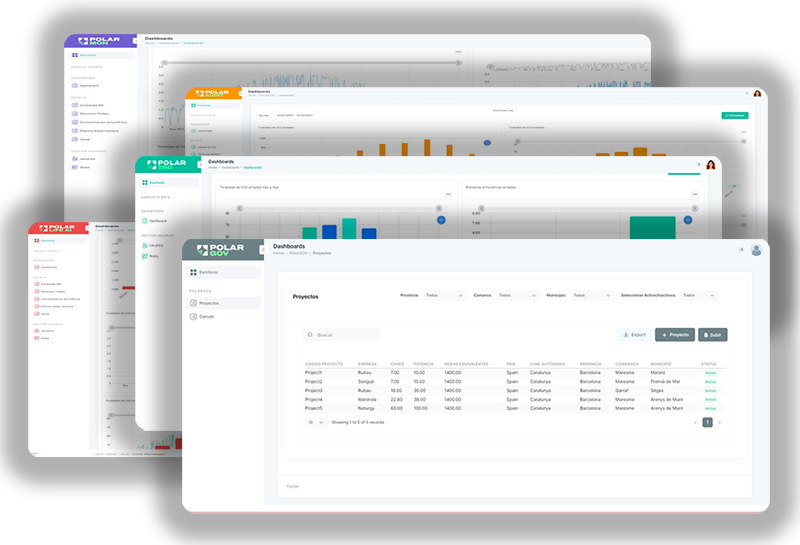
Task: Click the add Proyecto button
Action: pyautogui.click(x=675, y=335)
